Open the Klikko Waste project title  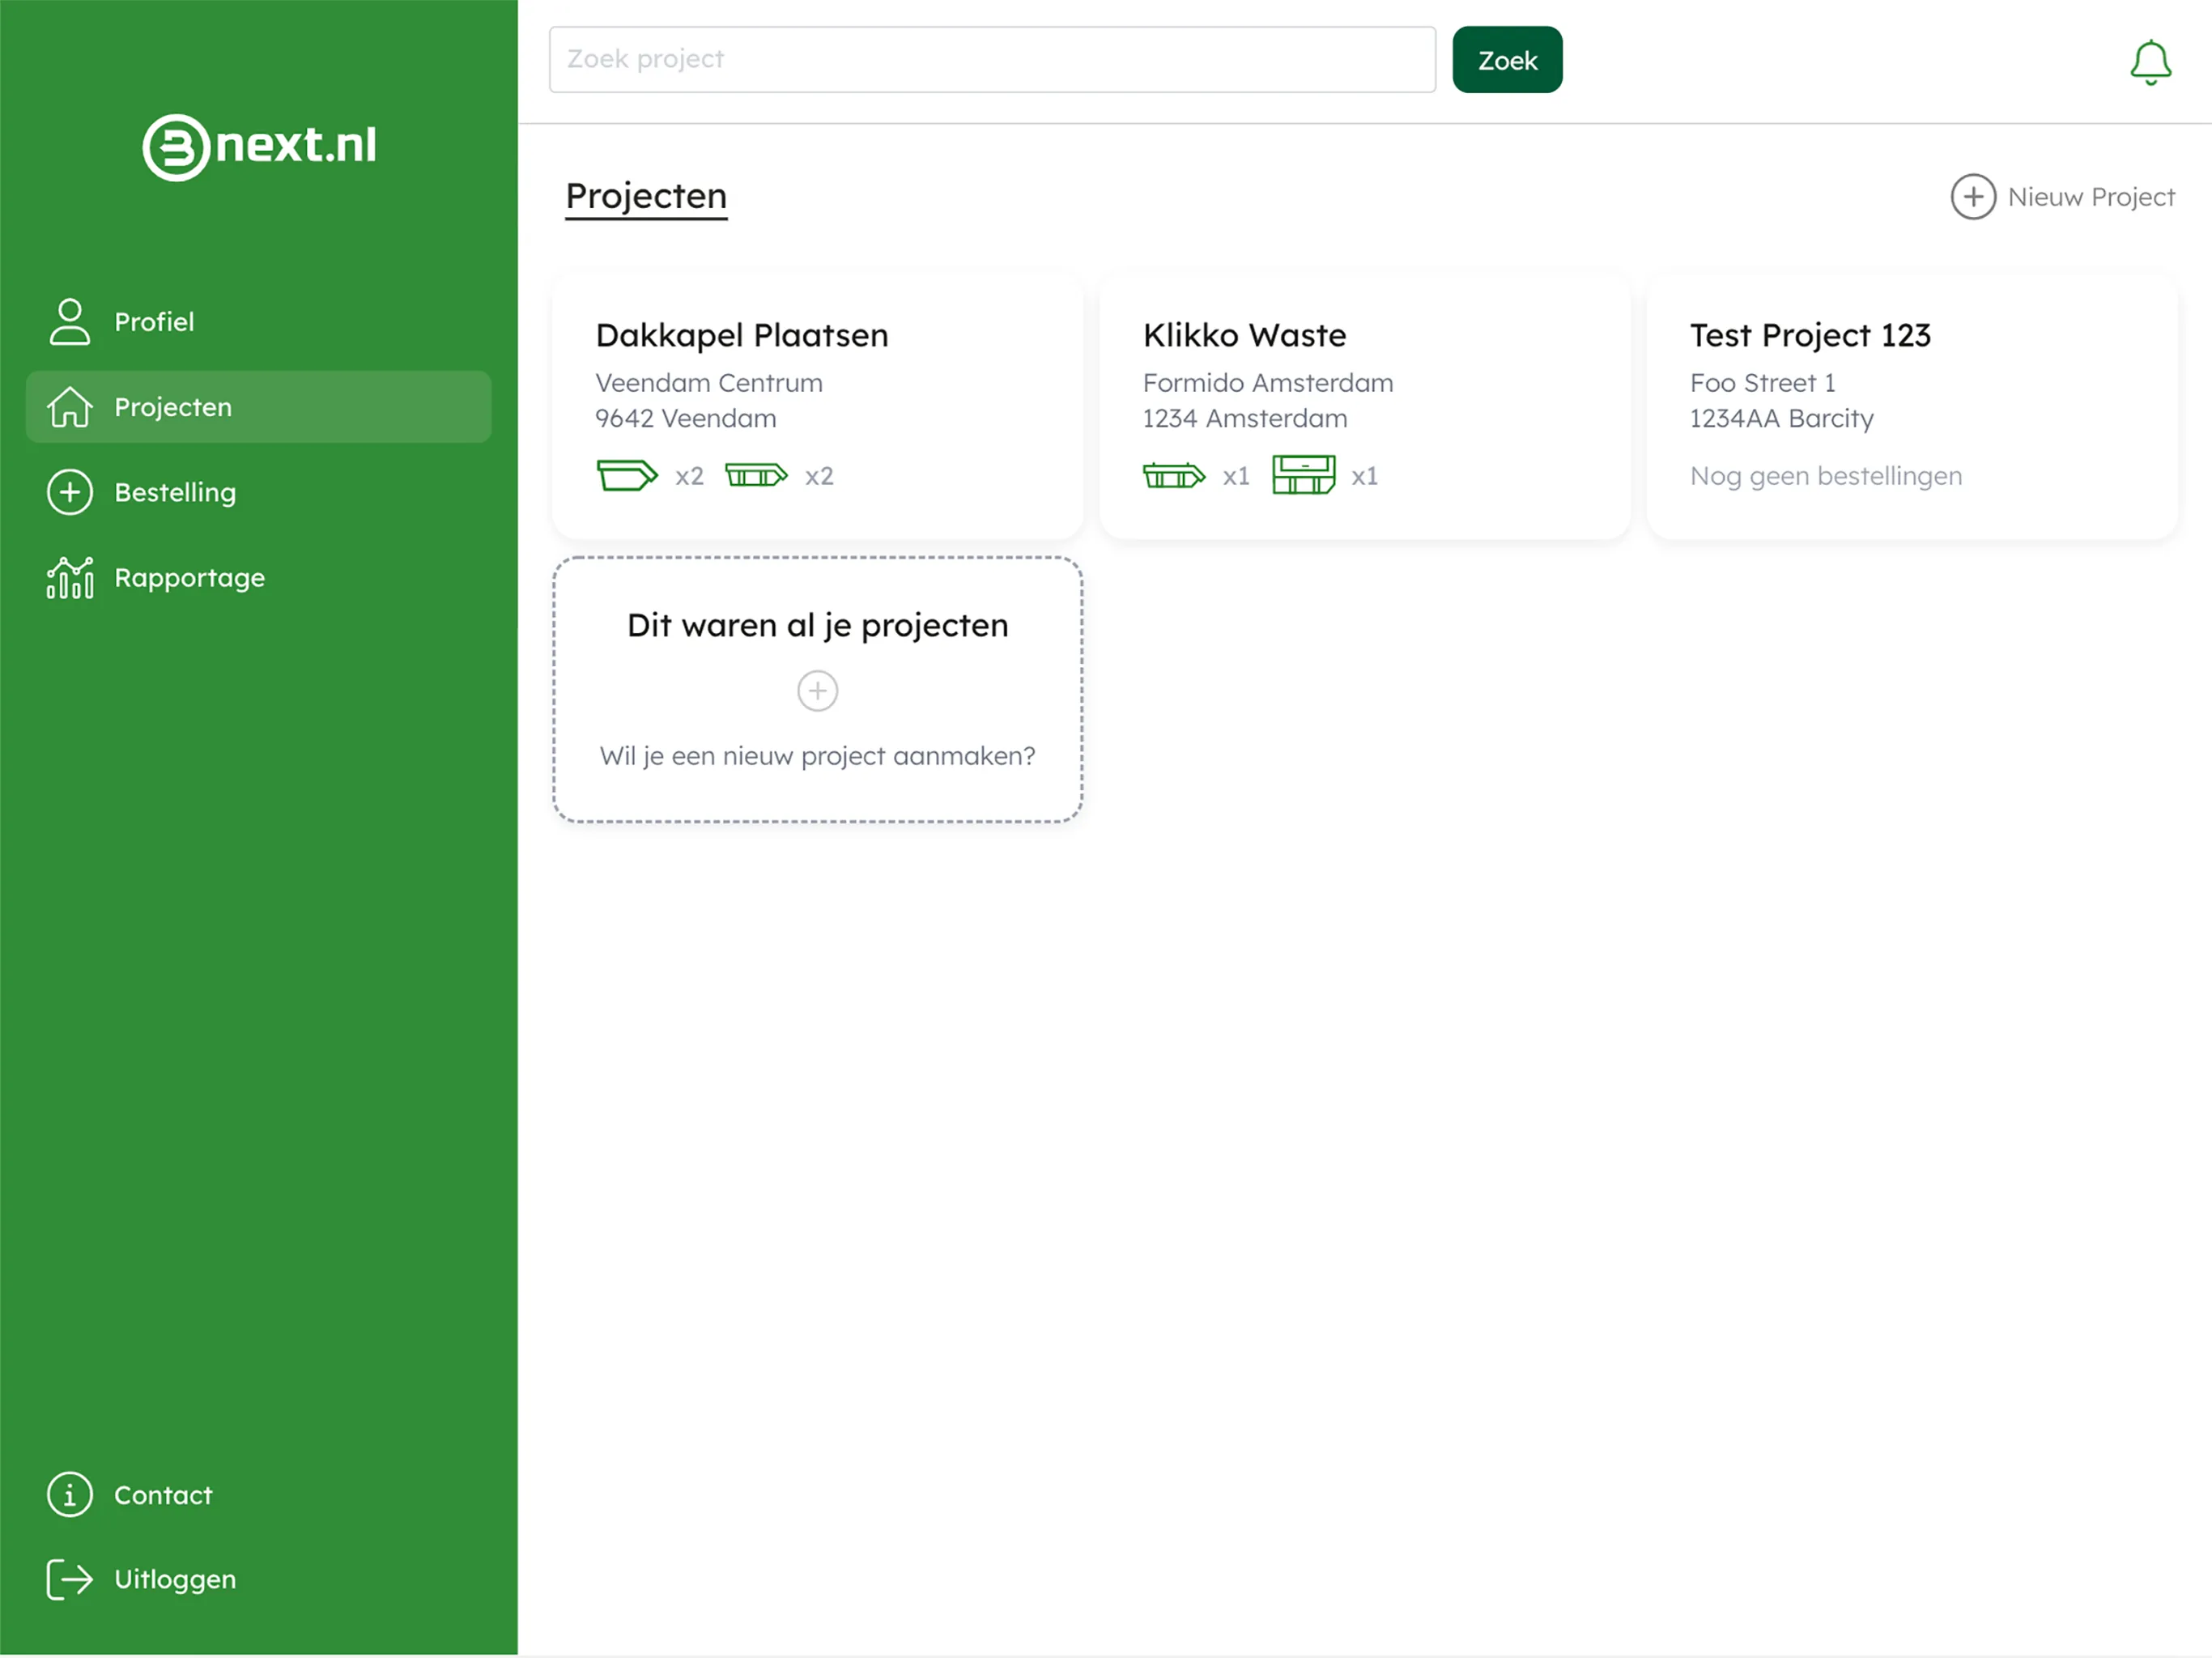pos(1244,335)
